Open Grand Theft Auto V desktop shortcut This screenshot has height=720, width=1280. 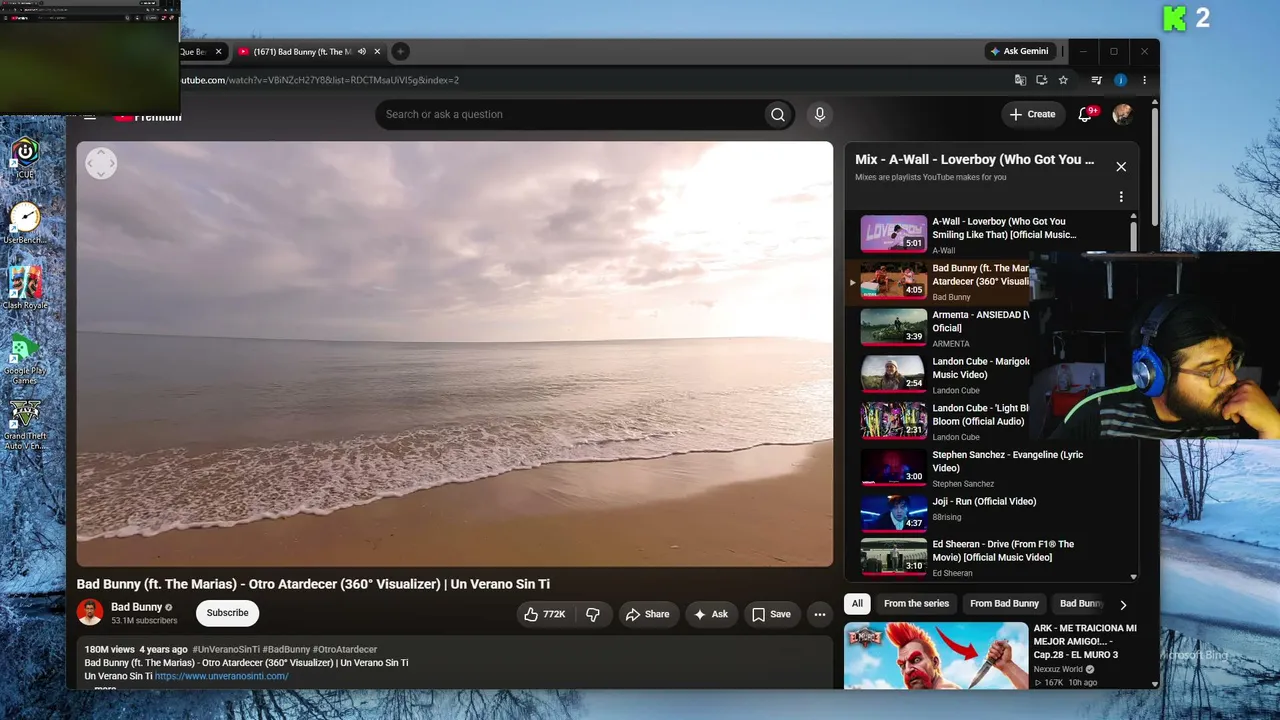pos(25,424)
